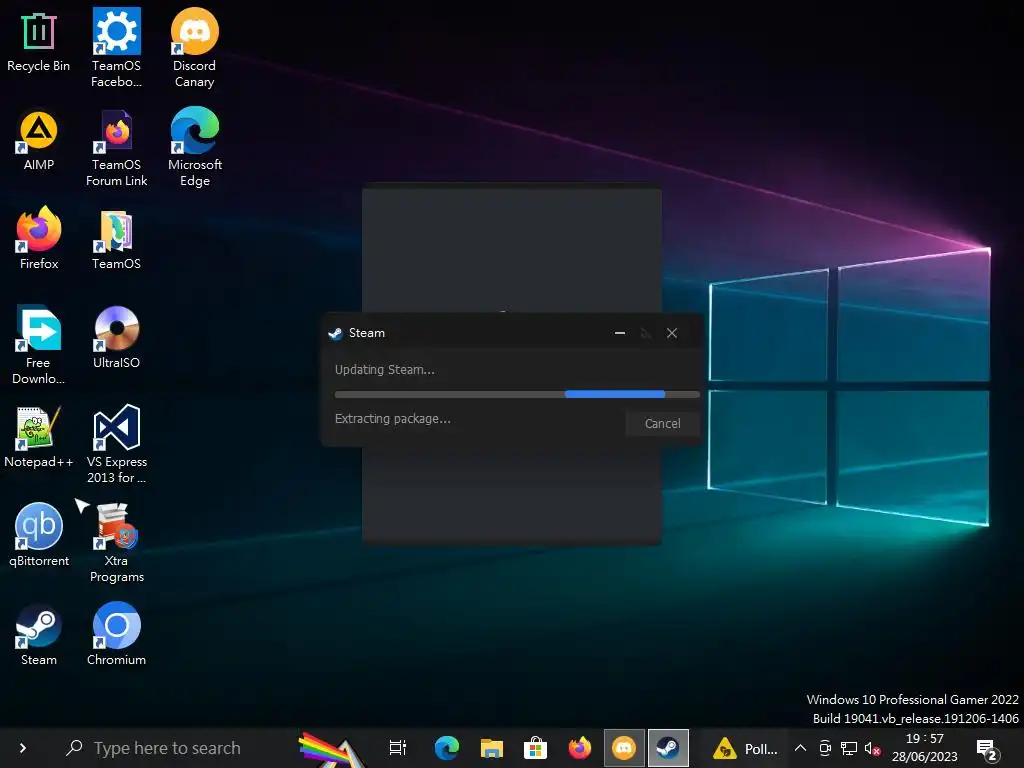Viewport: 1024px width, 768px height.
Task: Open the clock showing 19:57
Action: pyautogui.click(x=925, y=748)
